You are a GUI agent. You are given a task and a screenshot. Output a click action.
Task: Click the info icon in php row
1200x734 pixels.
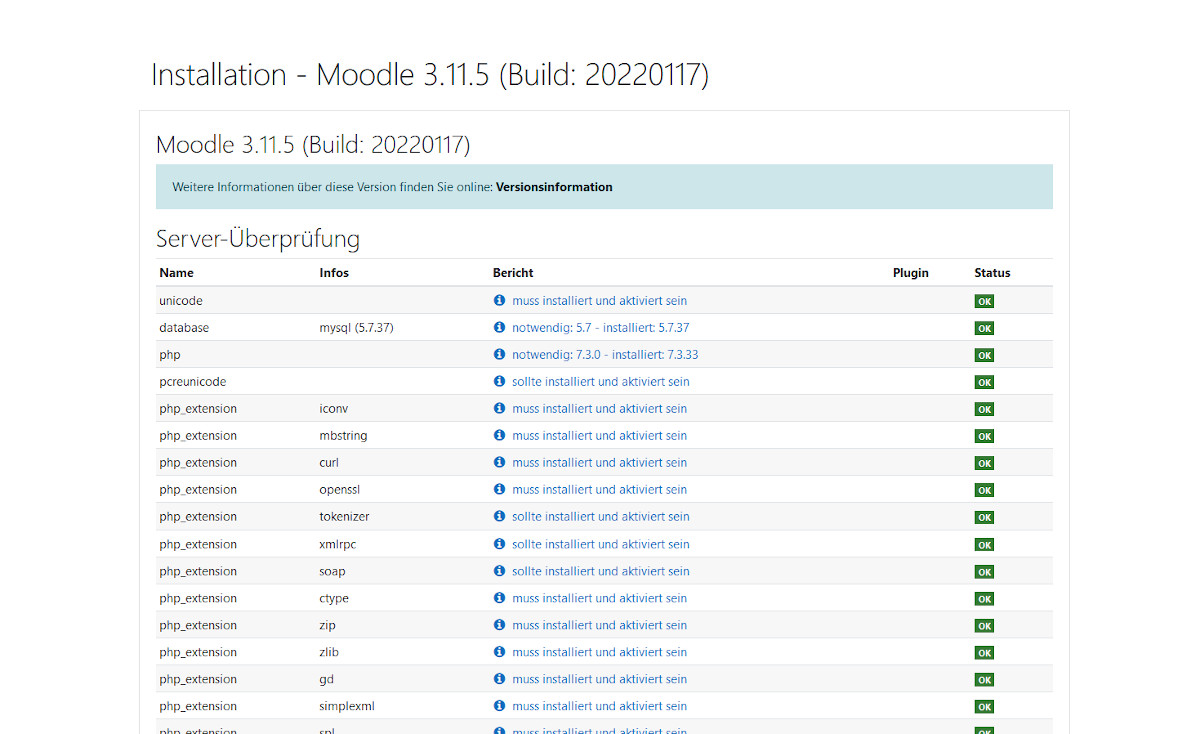click(500, 354)
